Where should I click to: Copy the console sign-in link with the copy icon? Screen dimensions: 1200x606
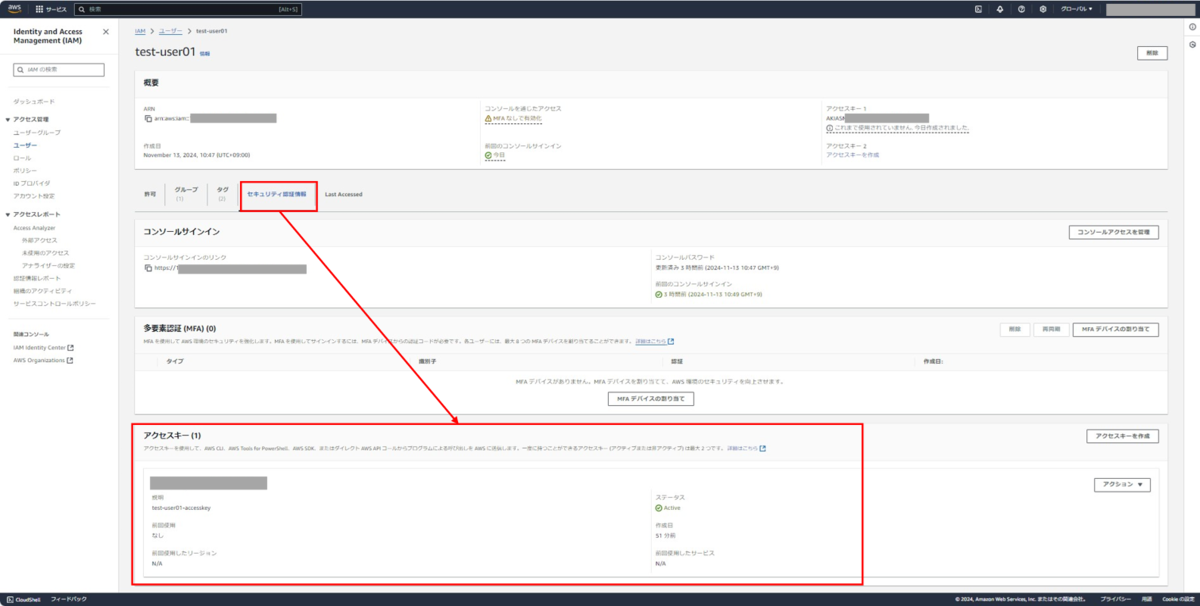(x=148, y=268)
